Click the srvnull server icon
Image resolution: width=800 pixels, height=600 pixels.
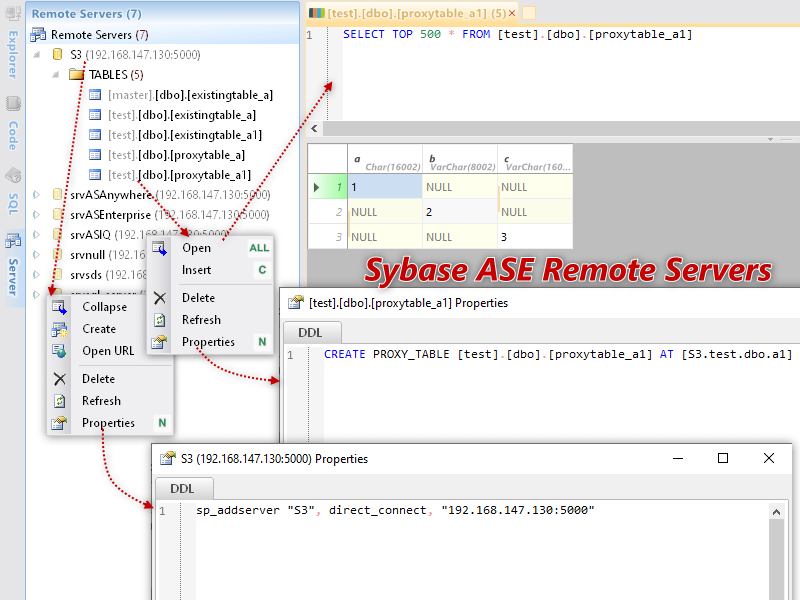pos(58,254)
